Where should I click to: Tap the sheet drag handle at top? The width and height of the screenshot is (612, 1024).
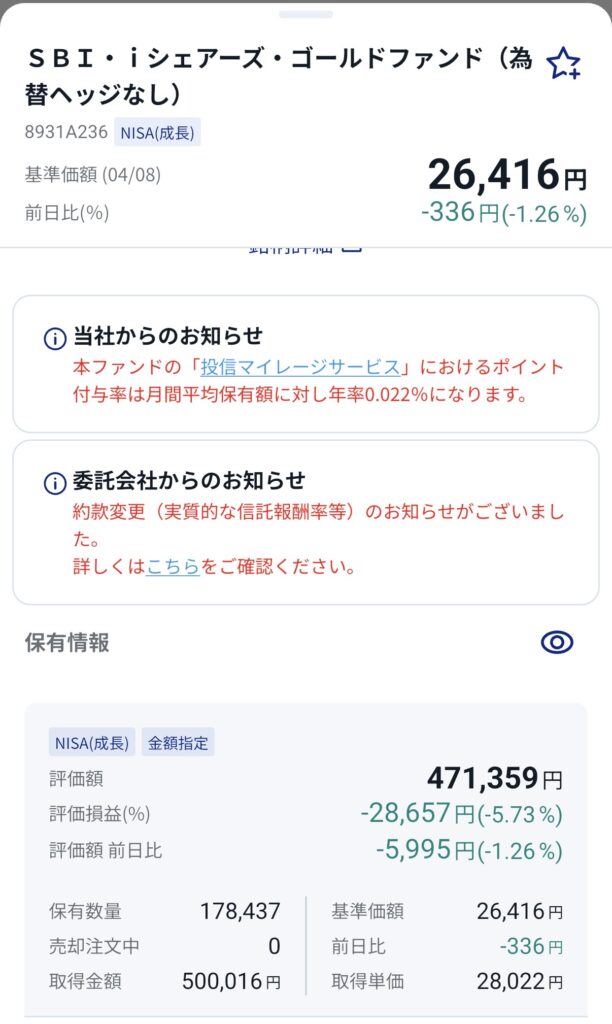[305, 14]
